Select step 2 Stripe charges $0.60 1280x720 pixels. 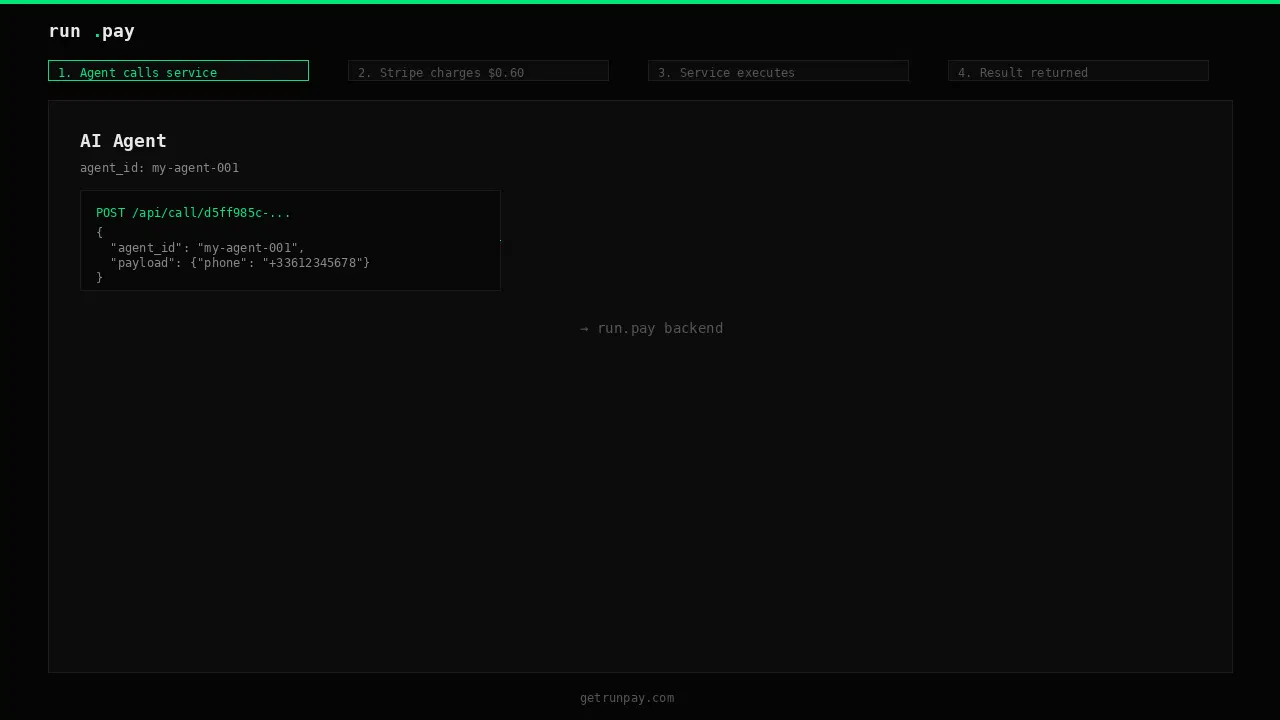(x=478, y=71)
